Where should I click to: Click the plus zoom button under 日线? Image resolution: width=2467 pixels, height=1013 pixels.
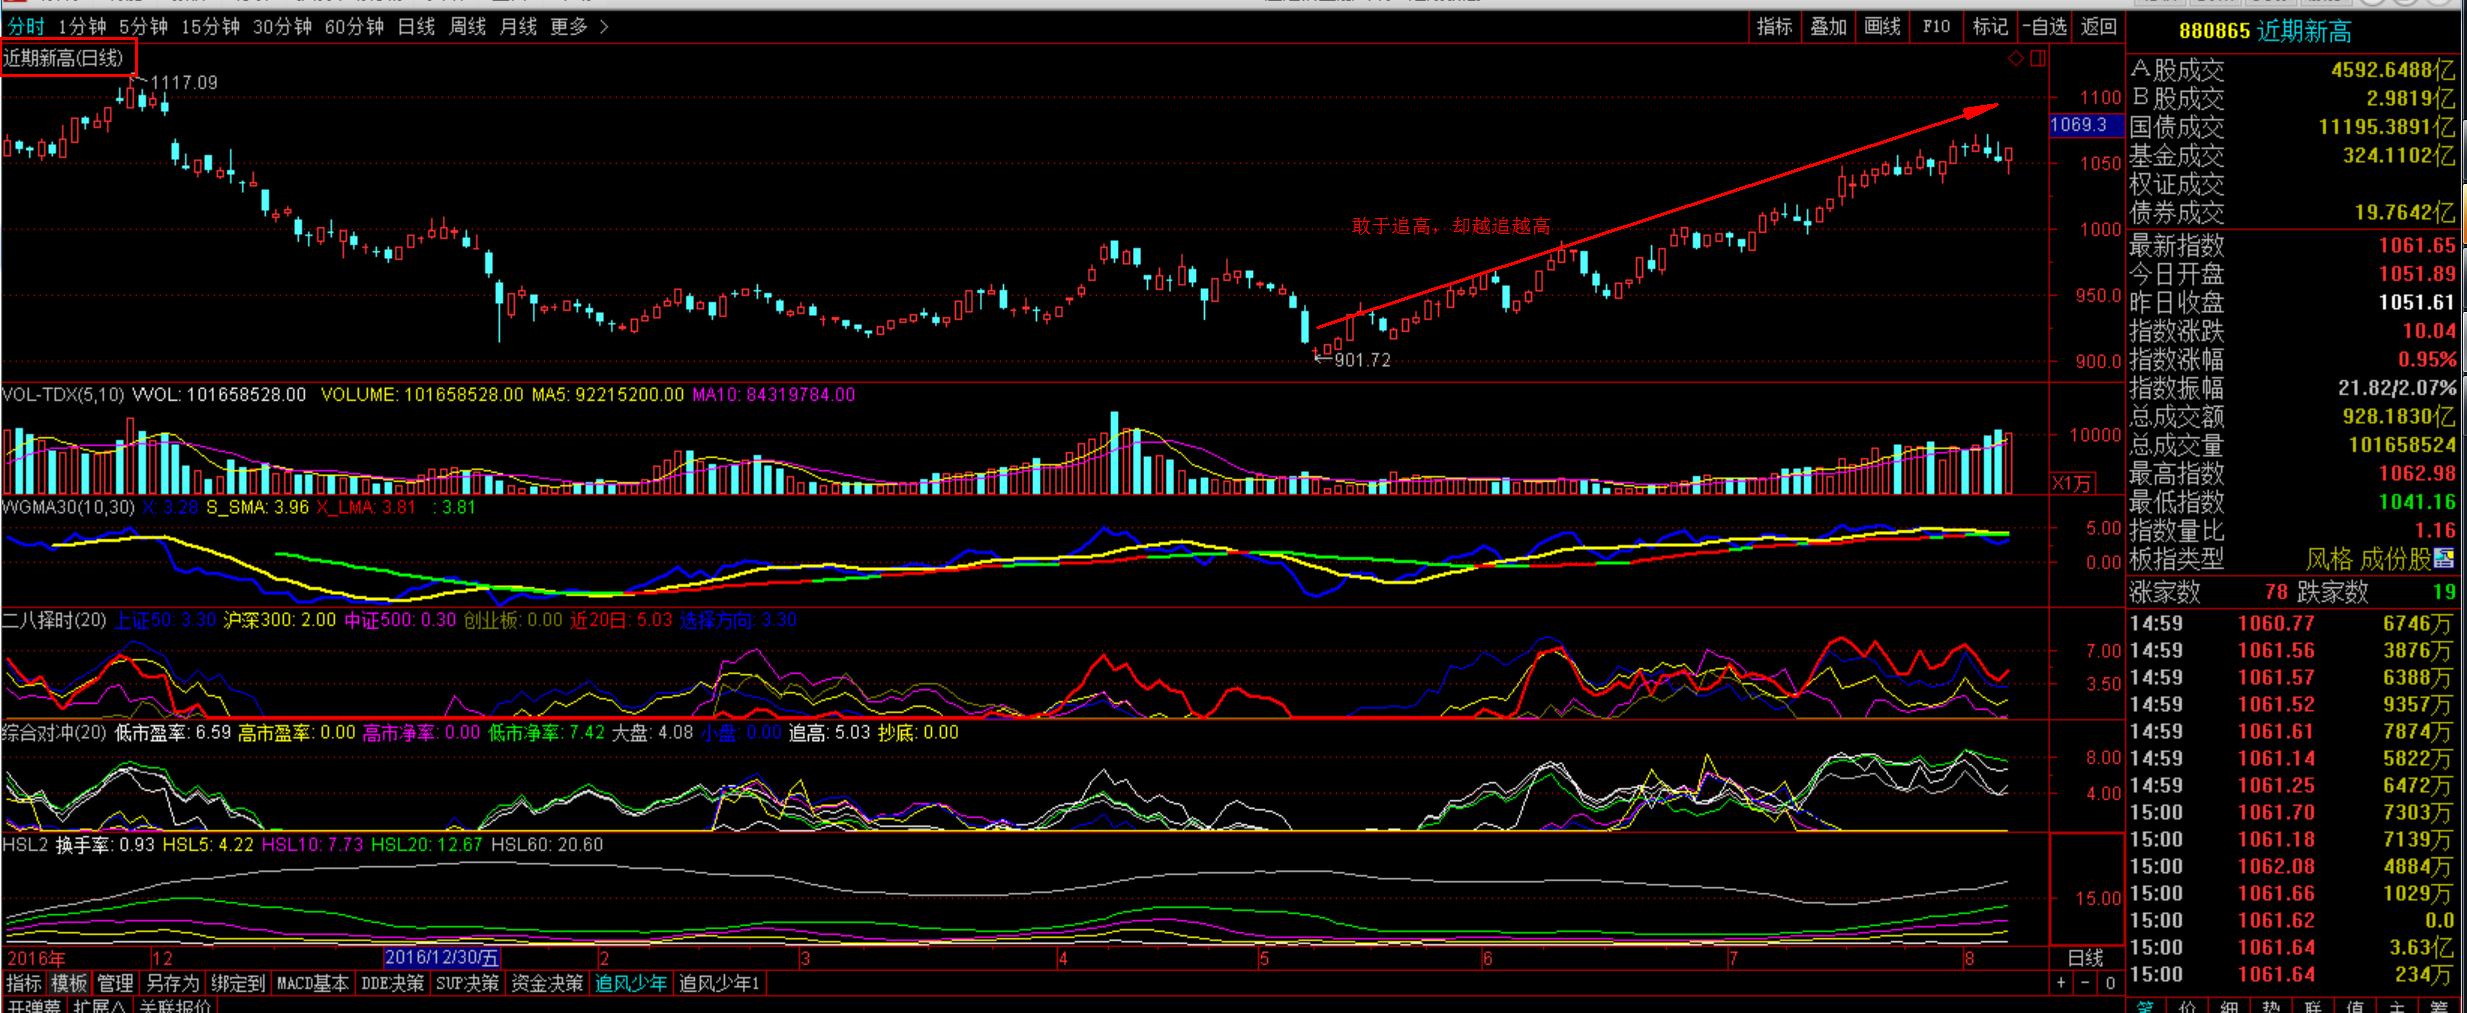tap(2061, 983)
